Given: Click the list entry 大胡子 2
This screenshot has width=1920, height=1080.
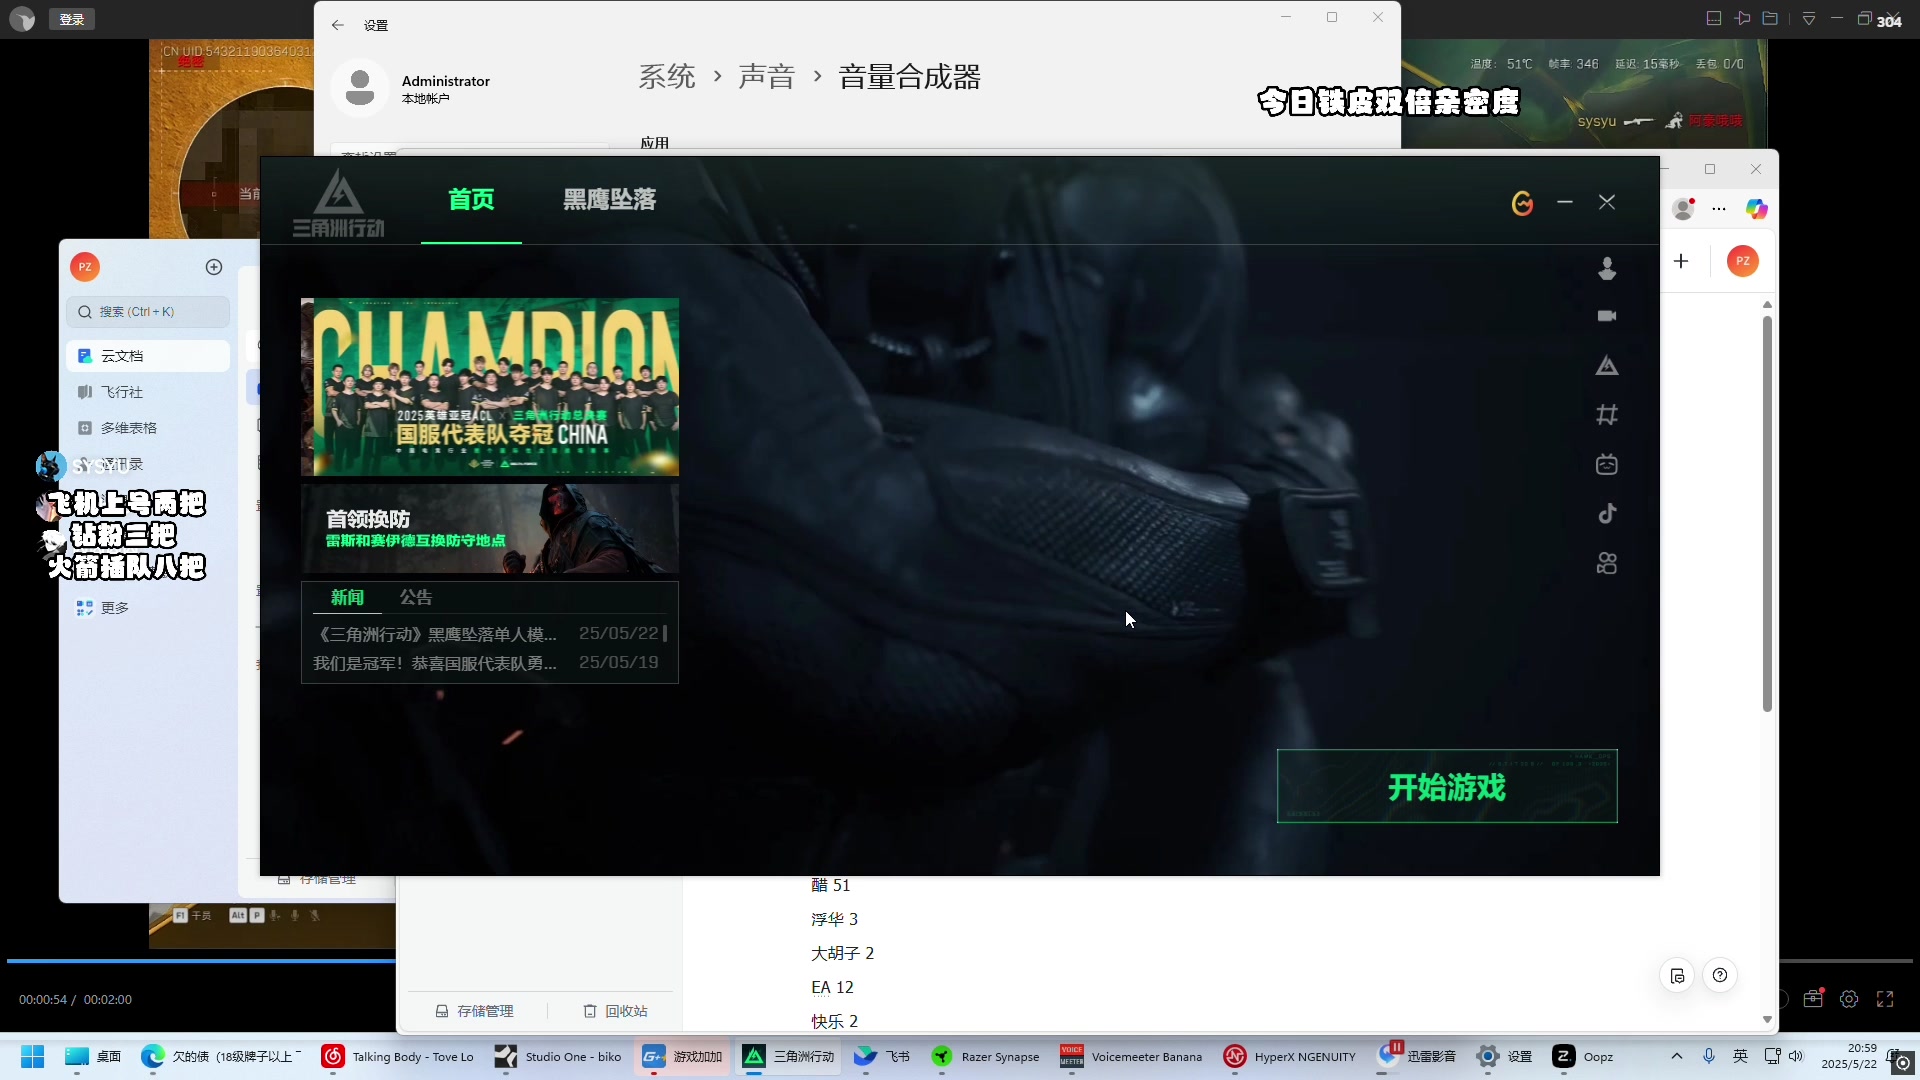Looking at the screenshot, I should (842, 953).
